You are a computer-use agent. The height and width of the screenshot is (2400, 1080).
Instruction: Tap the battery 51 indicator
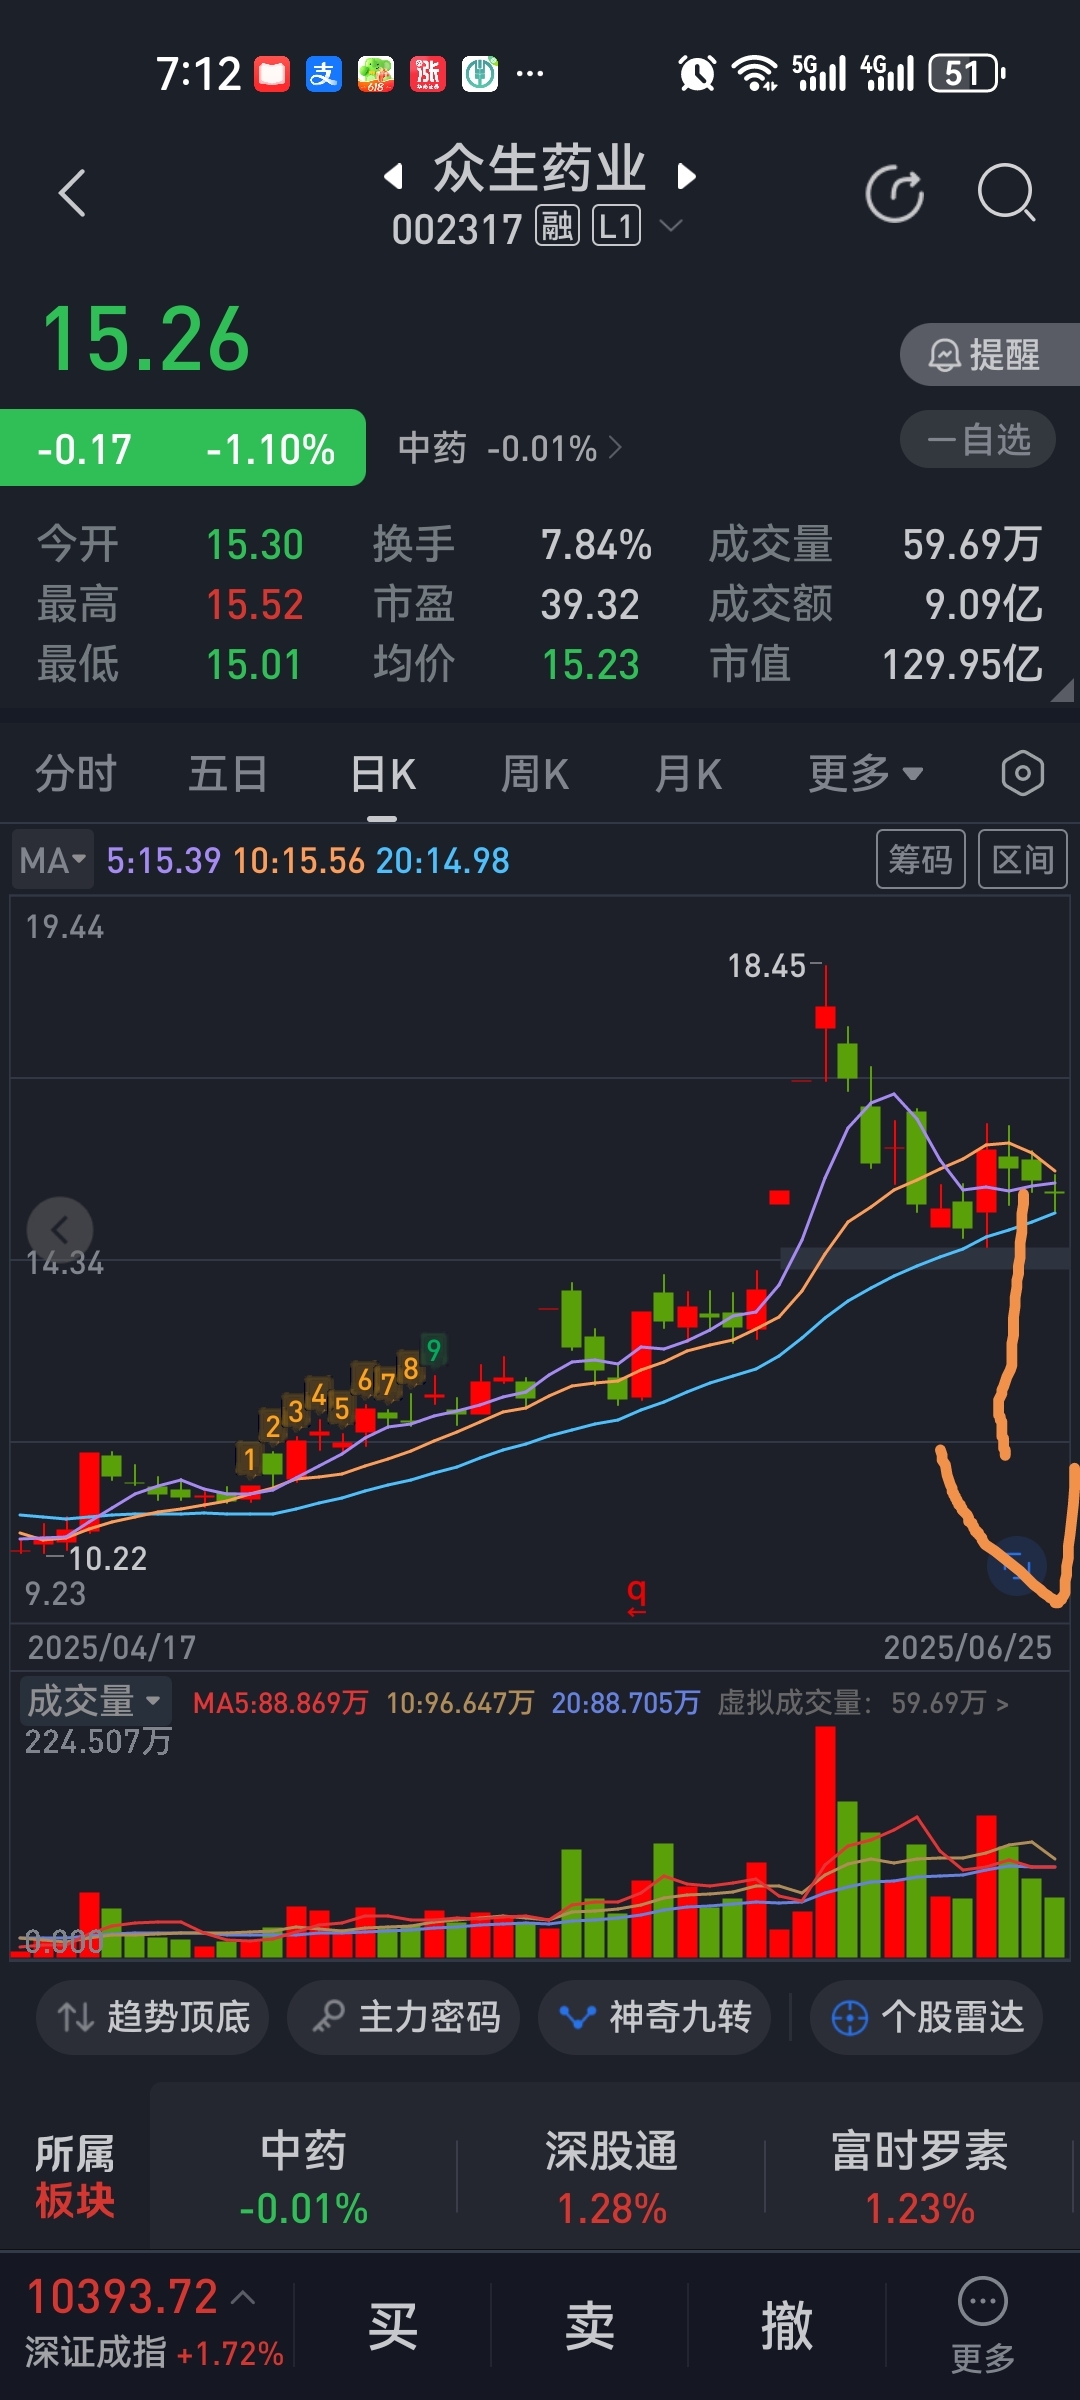pos(967,73)
